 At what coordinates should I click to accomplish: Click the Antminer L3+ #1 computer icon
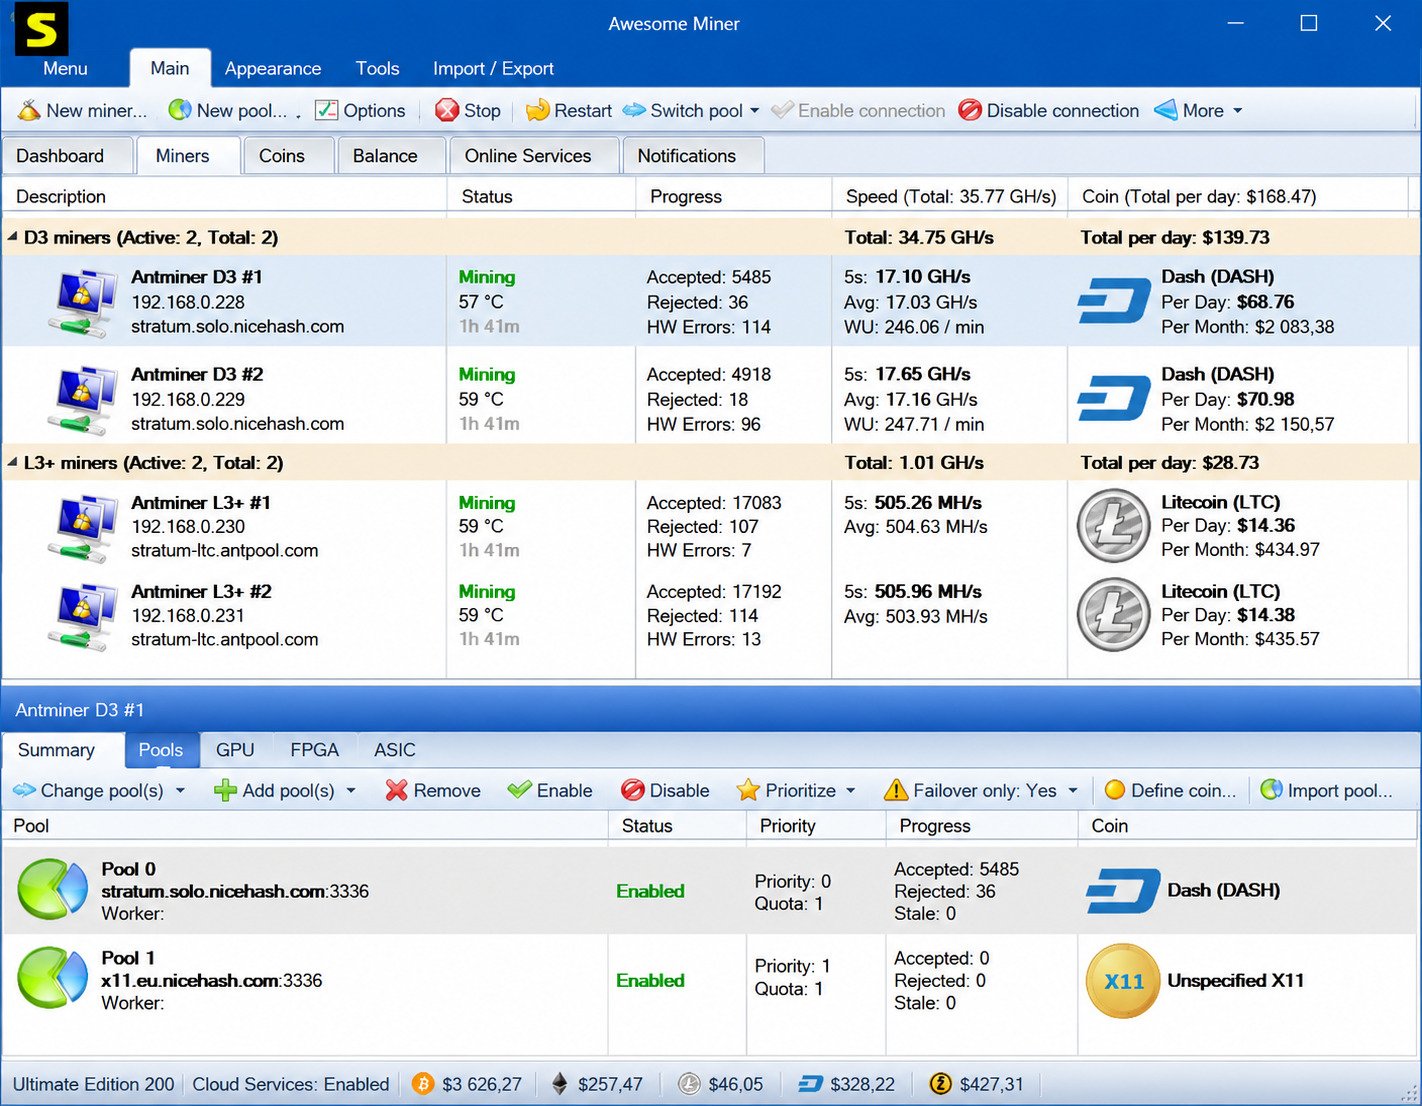pos(81,527)
